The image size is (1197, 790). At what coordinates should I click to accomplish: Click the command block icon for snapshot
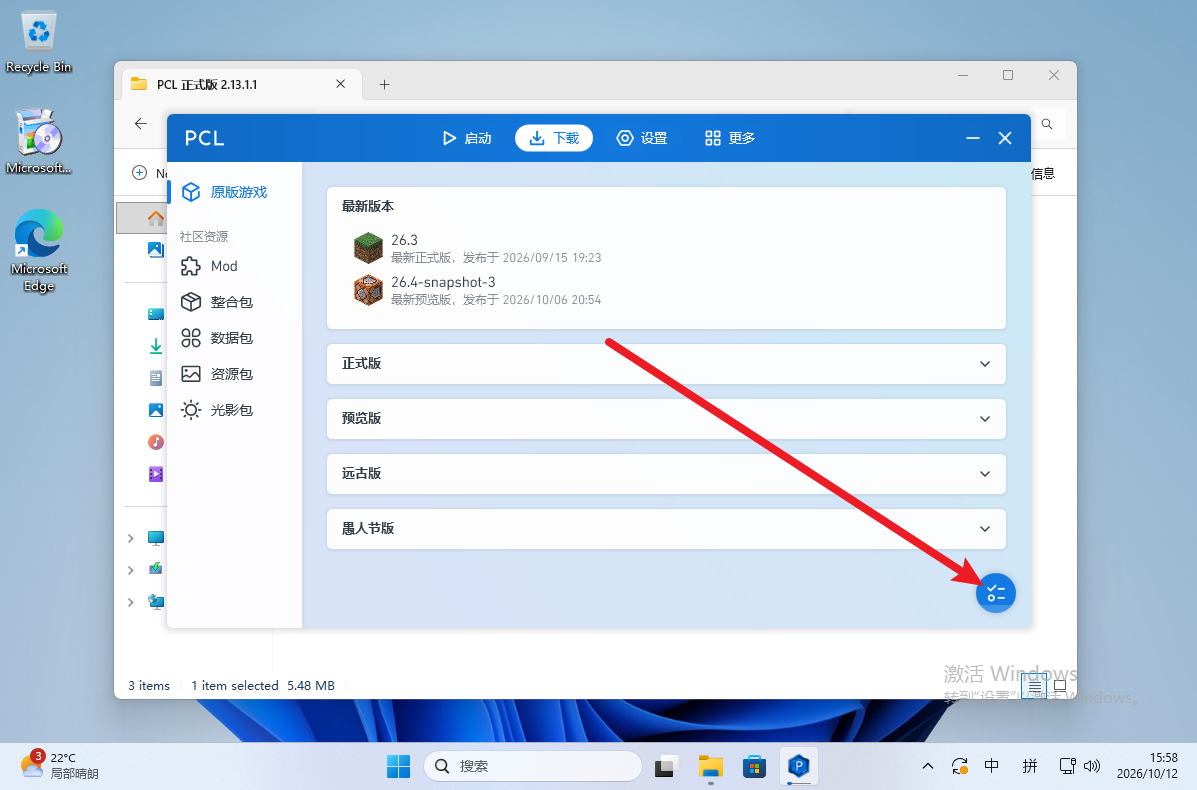[368, 290]
